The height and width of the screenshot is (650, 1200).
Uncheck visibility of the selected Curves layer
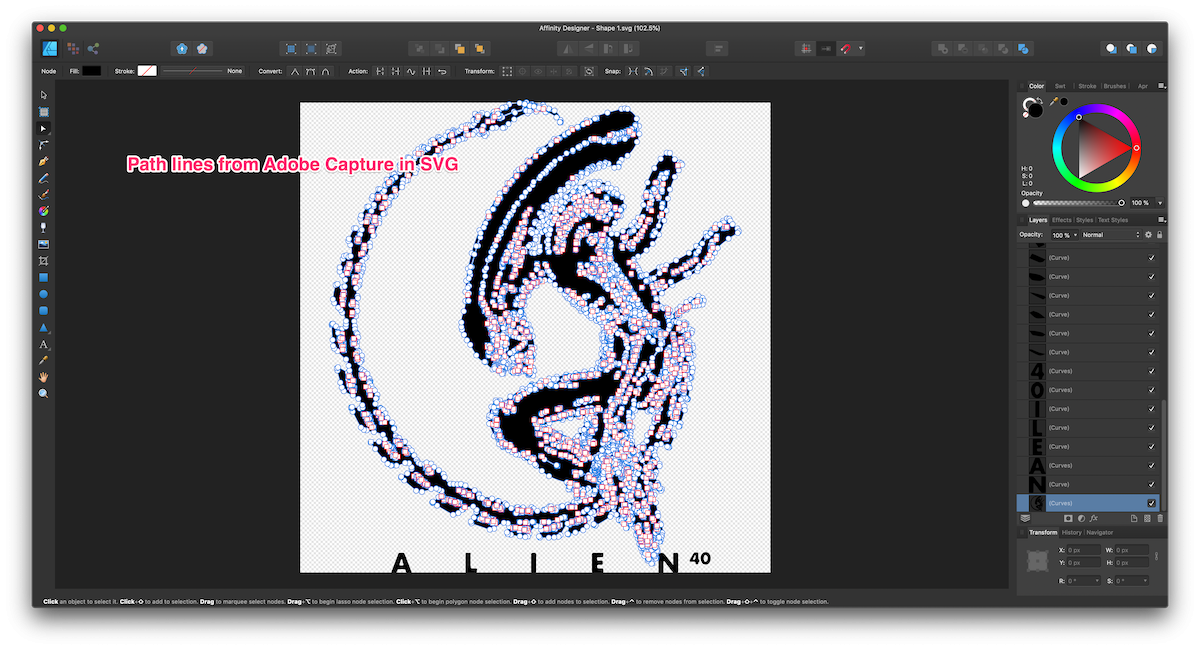click(1151, 502)
